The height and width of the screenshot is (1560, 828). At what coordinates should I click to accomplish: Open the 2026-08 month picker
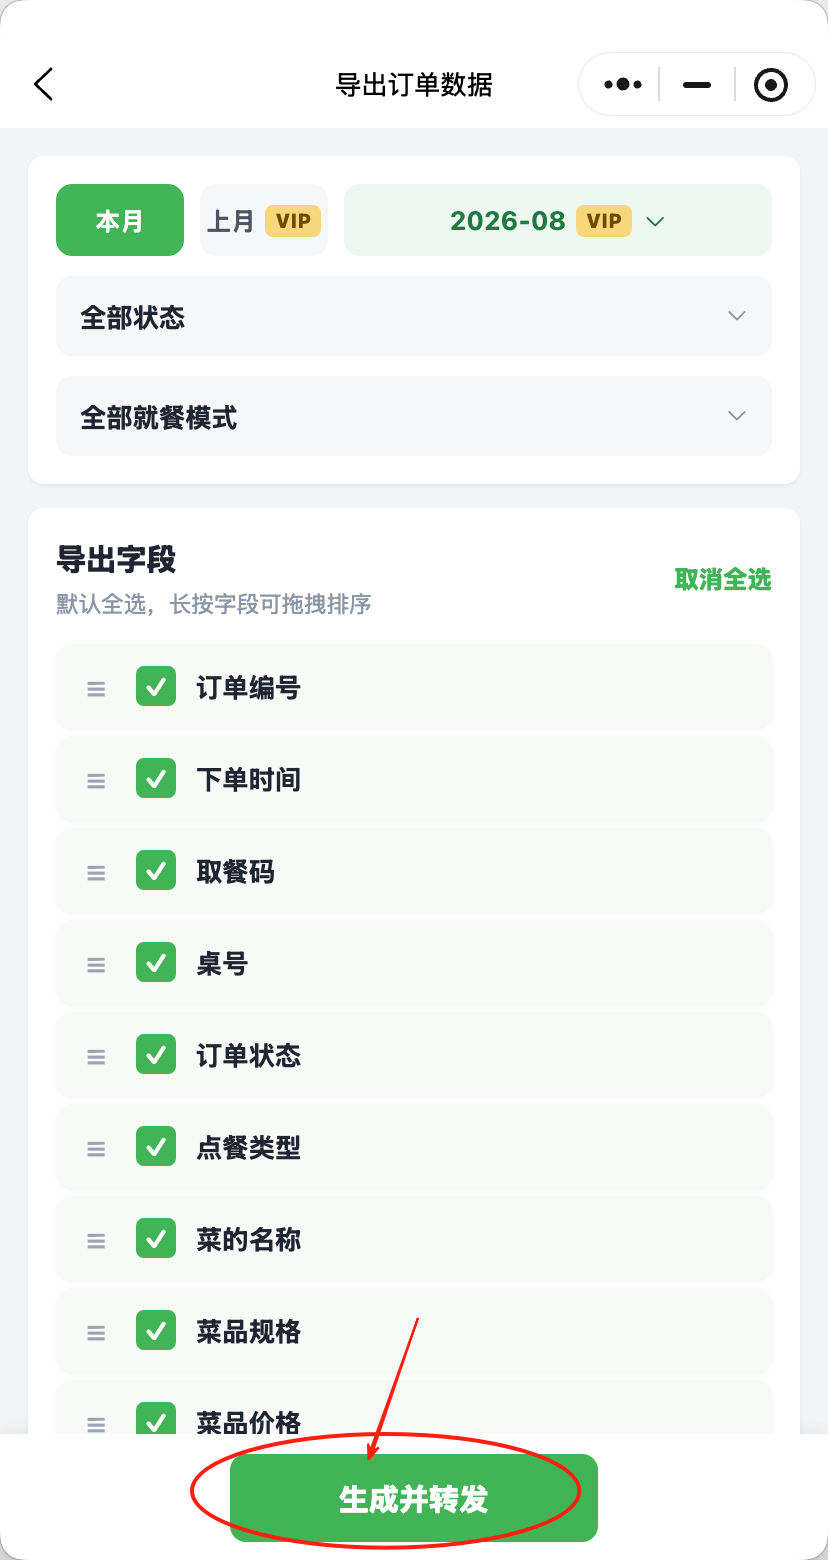point(558,220)
